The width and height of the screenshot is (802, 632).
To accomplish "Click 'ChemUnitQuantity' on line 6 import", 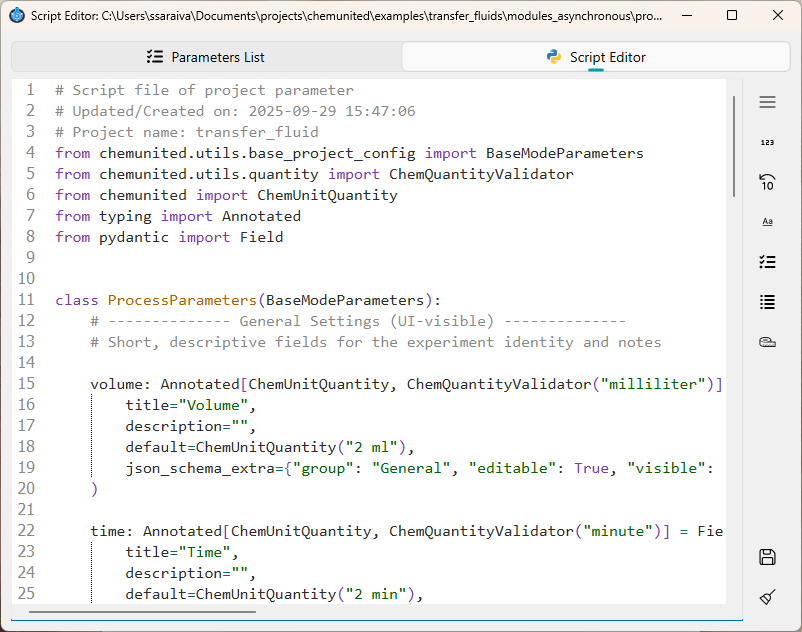I will pyautogui.click(x=327, y=195).
